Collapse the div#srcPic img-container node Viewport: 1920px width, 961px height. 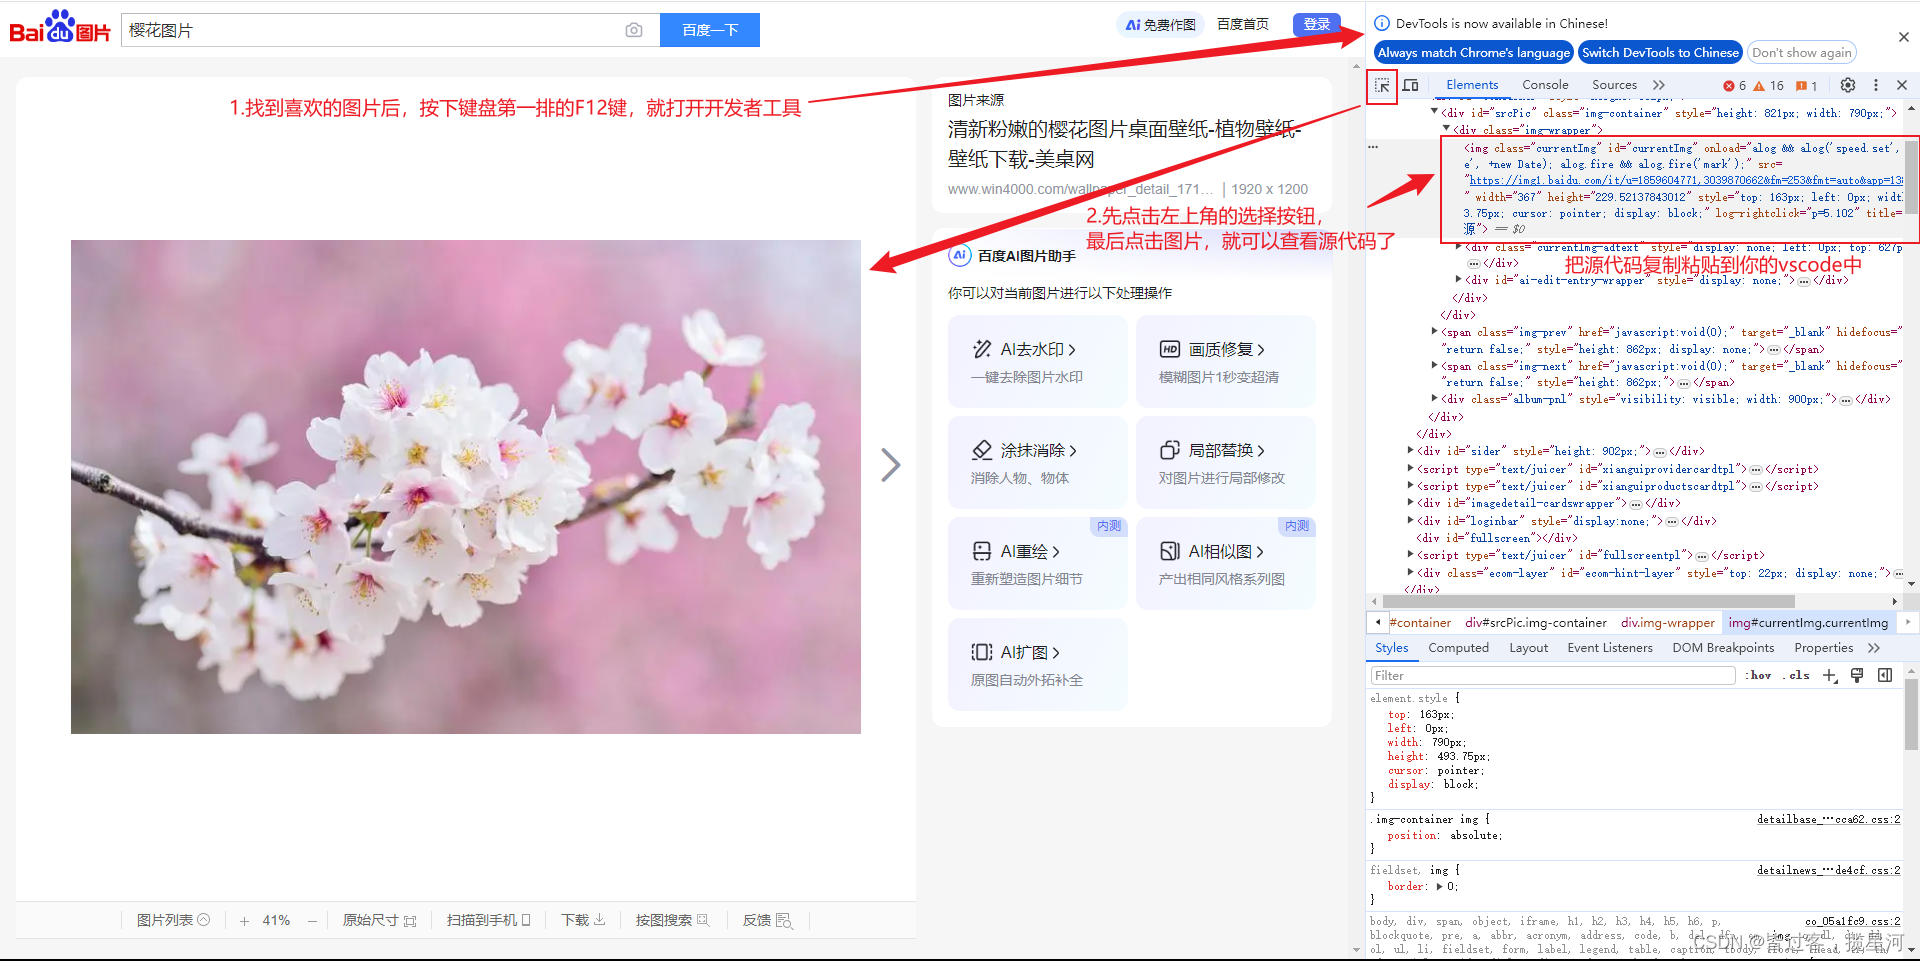coord(1435,113)
